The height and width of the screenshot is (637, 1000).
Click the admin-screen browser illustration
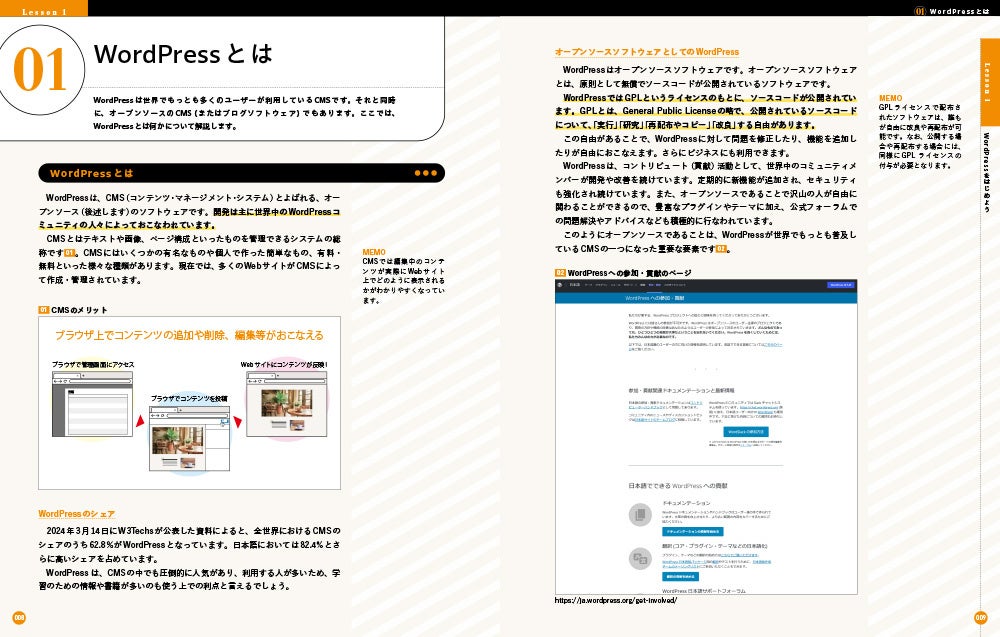[x=92, y=404]
